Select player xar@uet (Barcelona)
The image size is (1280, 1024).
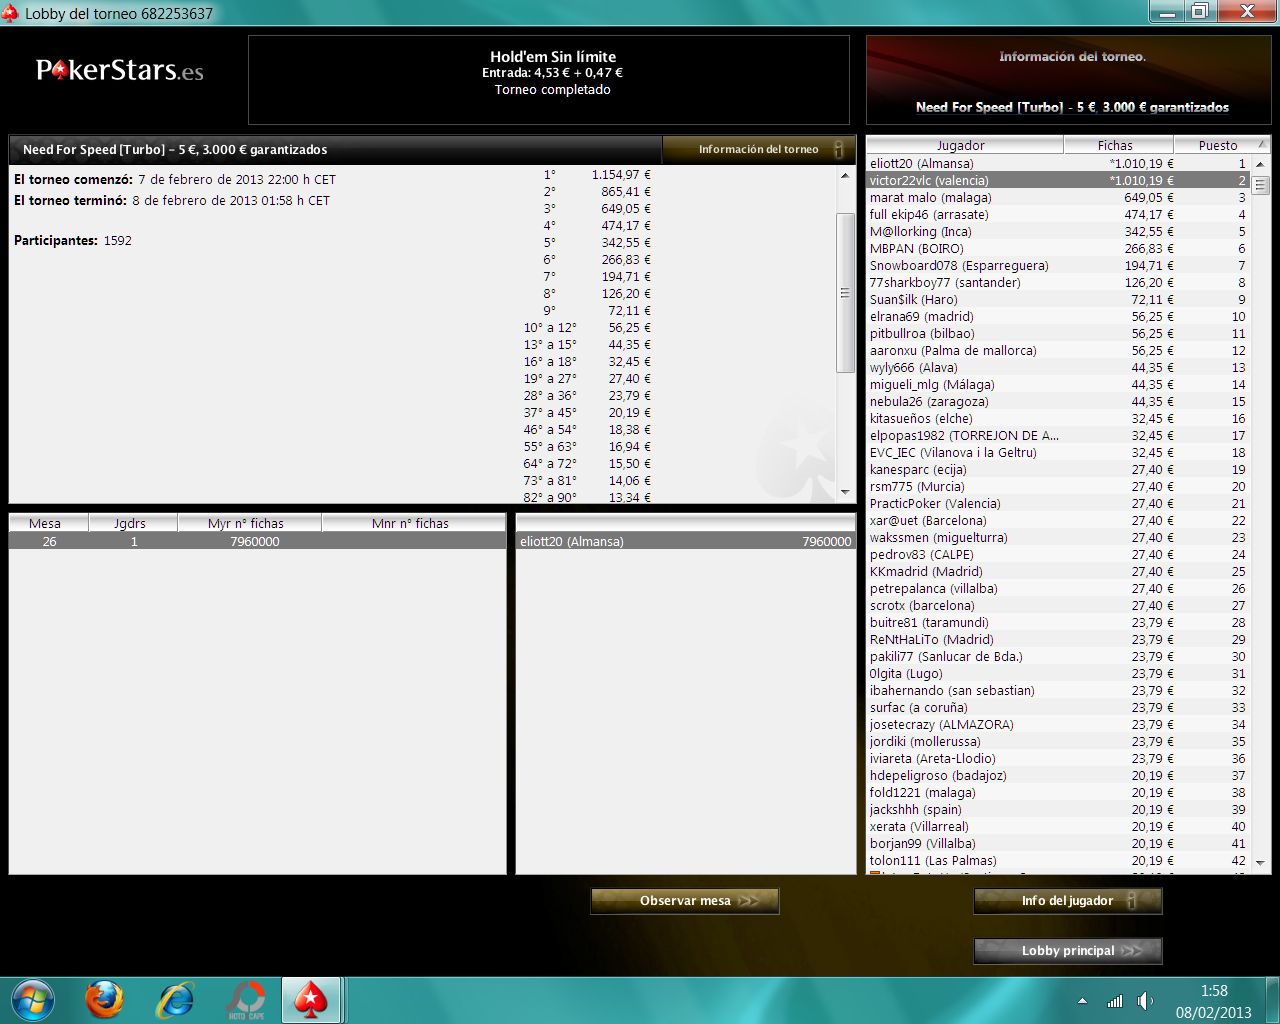(1058, 521)
